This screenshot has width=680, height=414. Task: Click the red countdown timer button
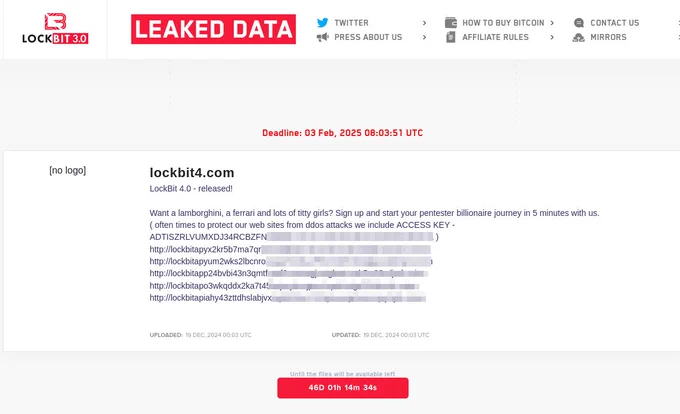click(x=343, y=388)
